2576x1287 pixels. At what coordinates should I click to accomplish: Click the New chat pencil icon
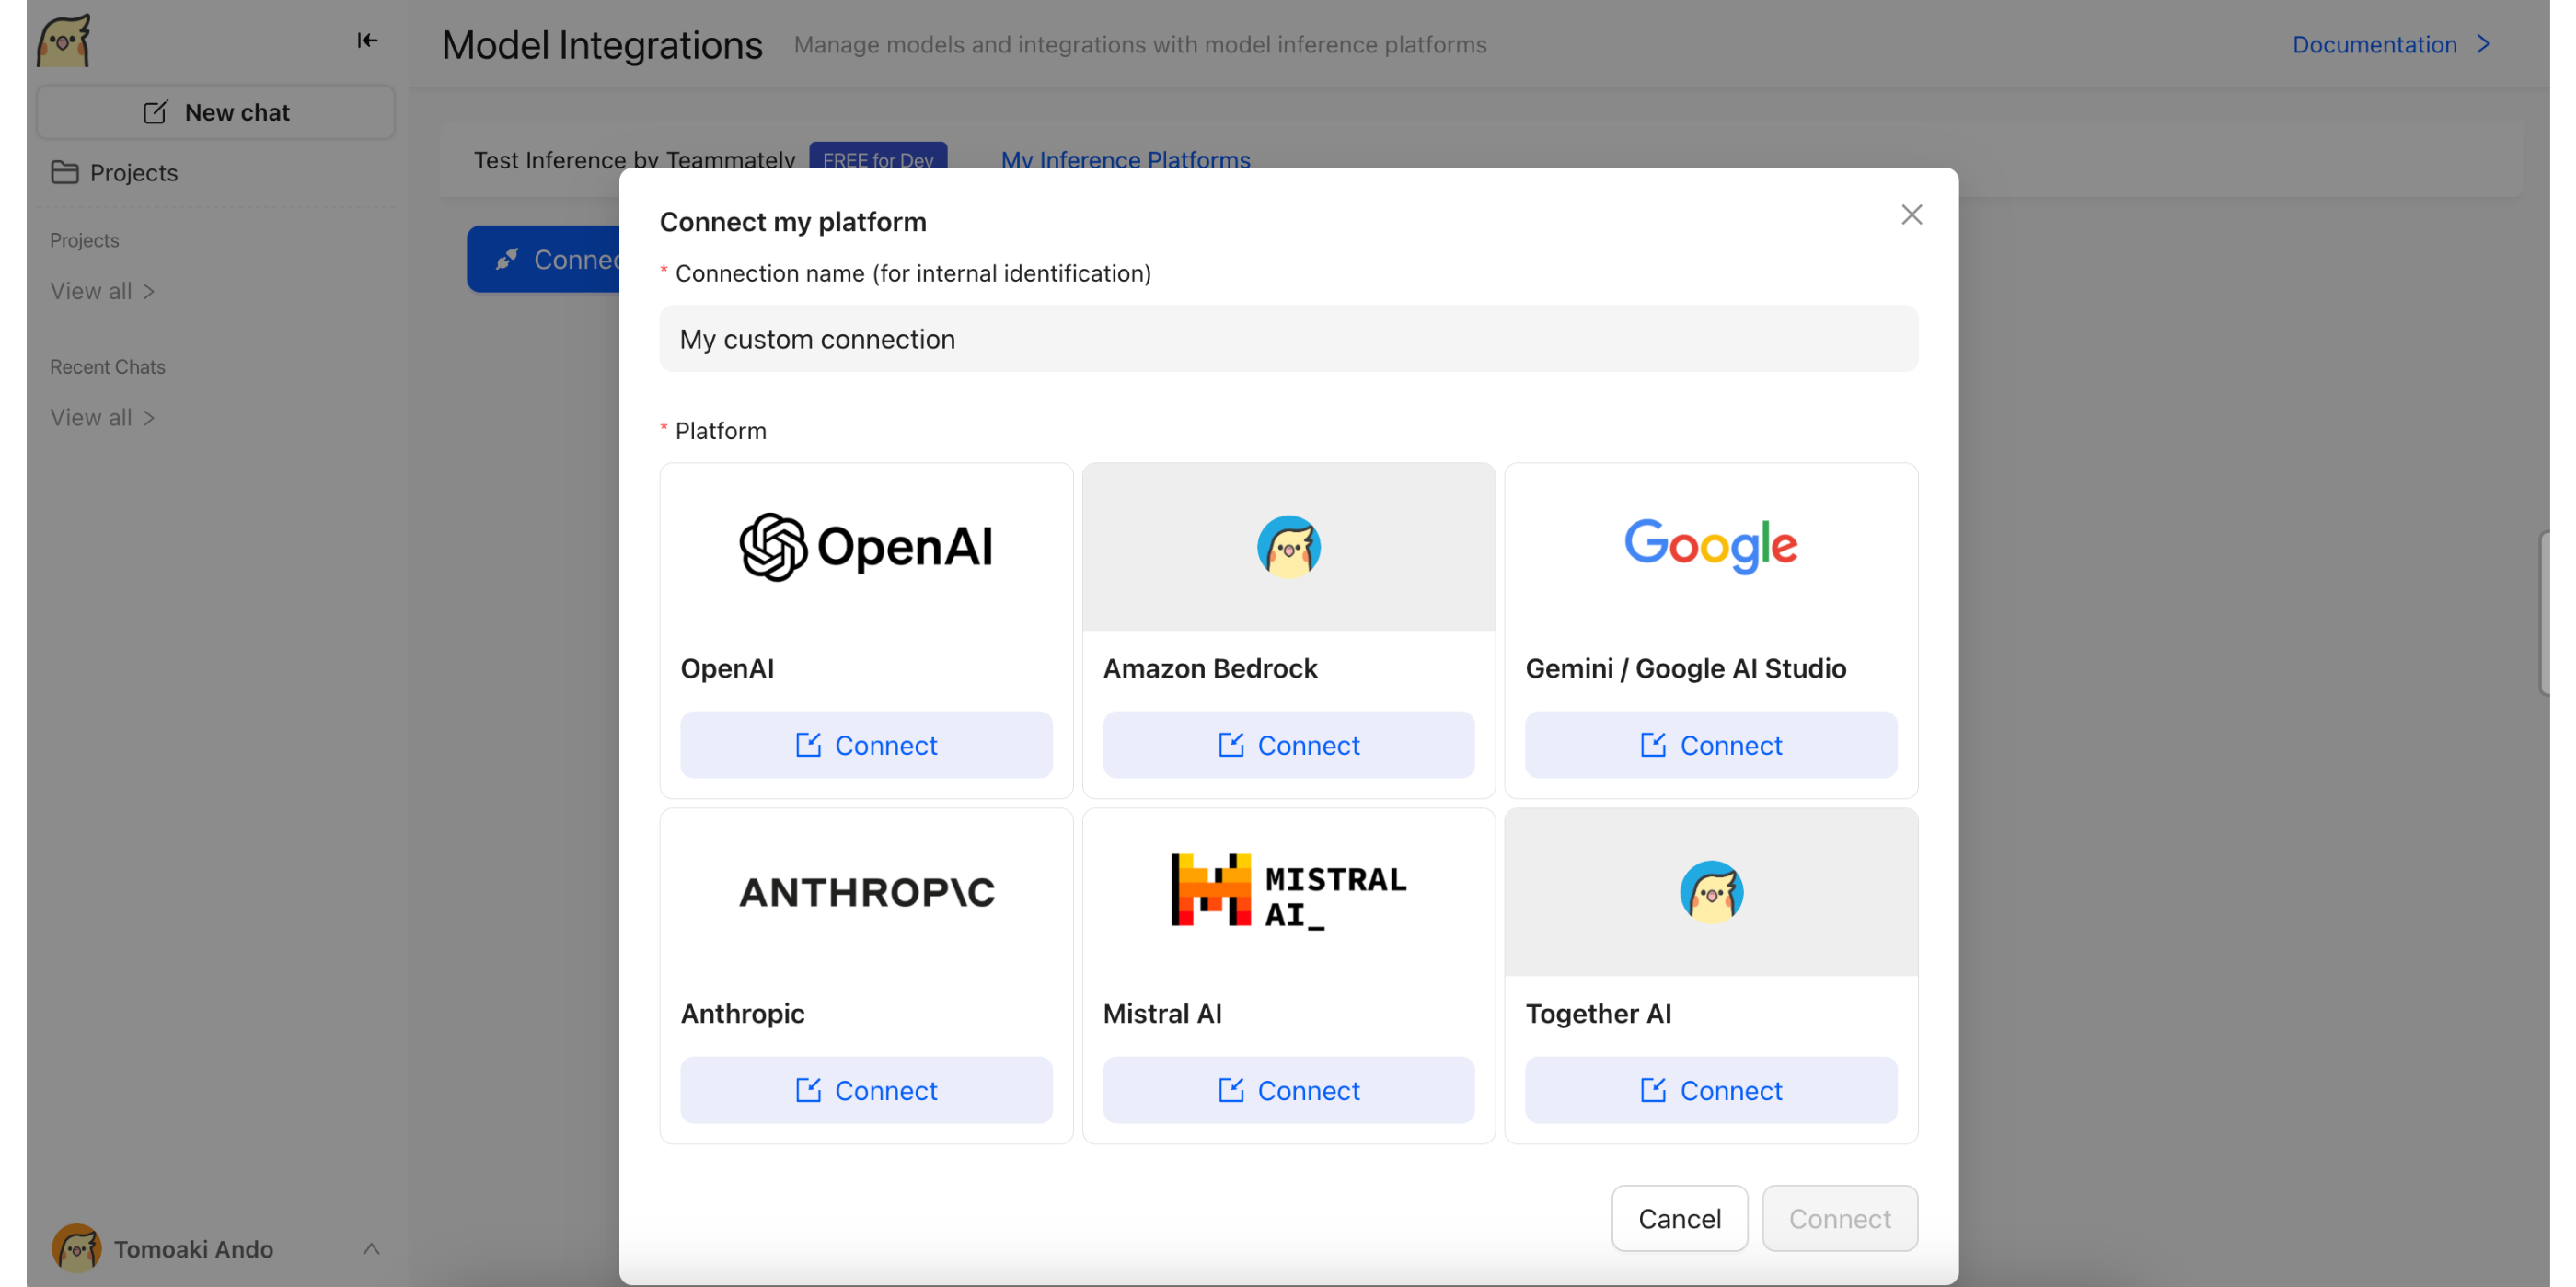[155, 112]
